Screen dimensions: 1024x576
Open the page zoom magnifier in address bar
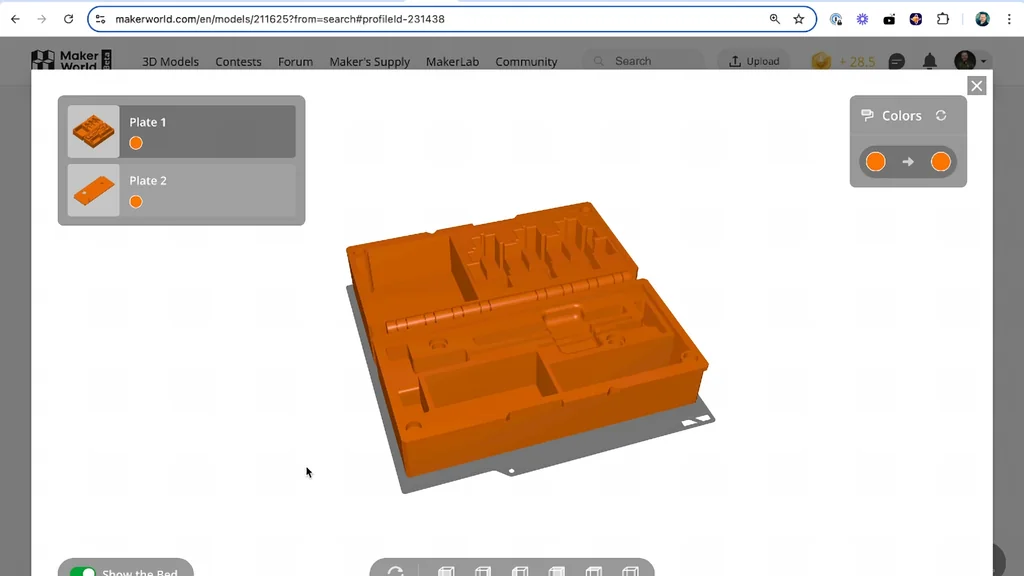point(775,19)
